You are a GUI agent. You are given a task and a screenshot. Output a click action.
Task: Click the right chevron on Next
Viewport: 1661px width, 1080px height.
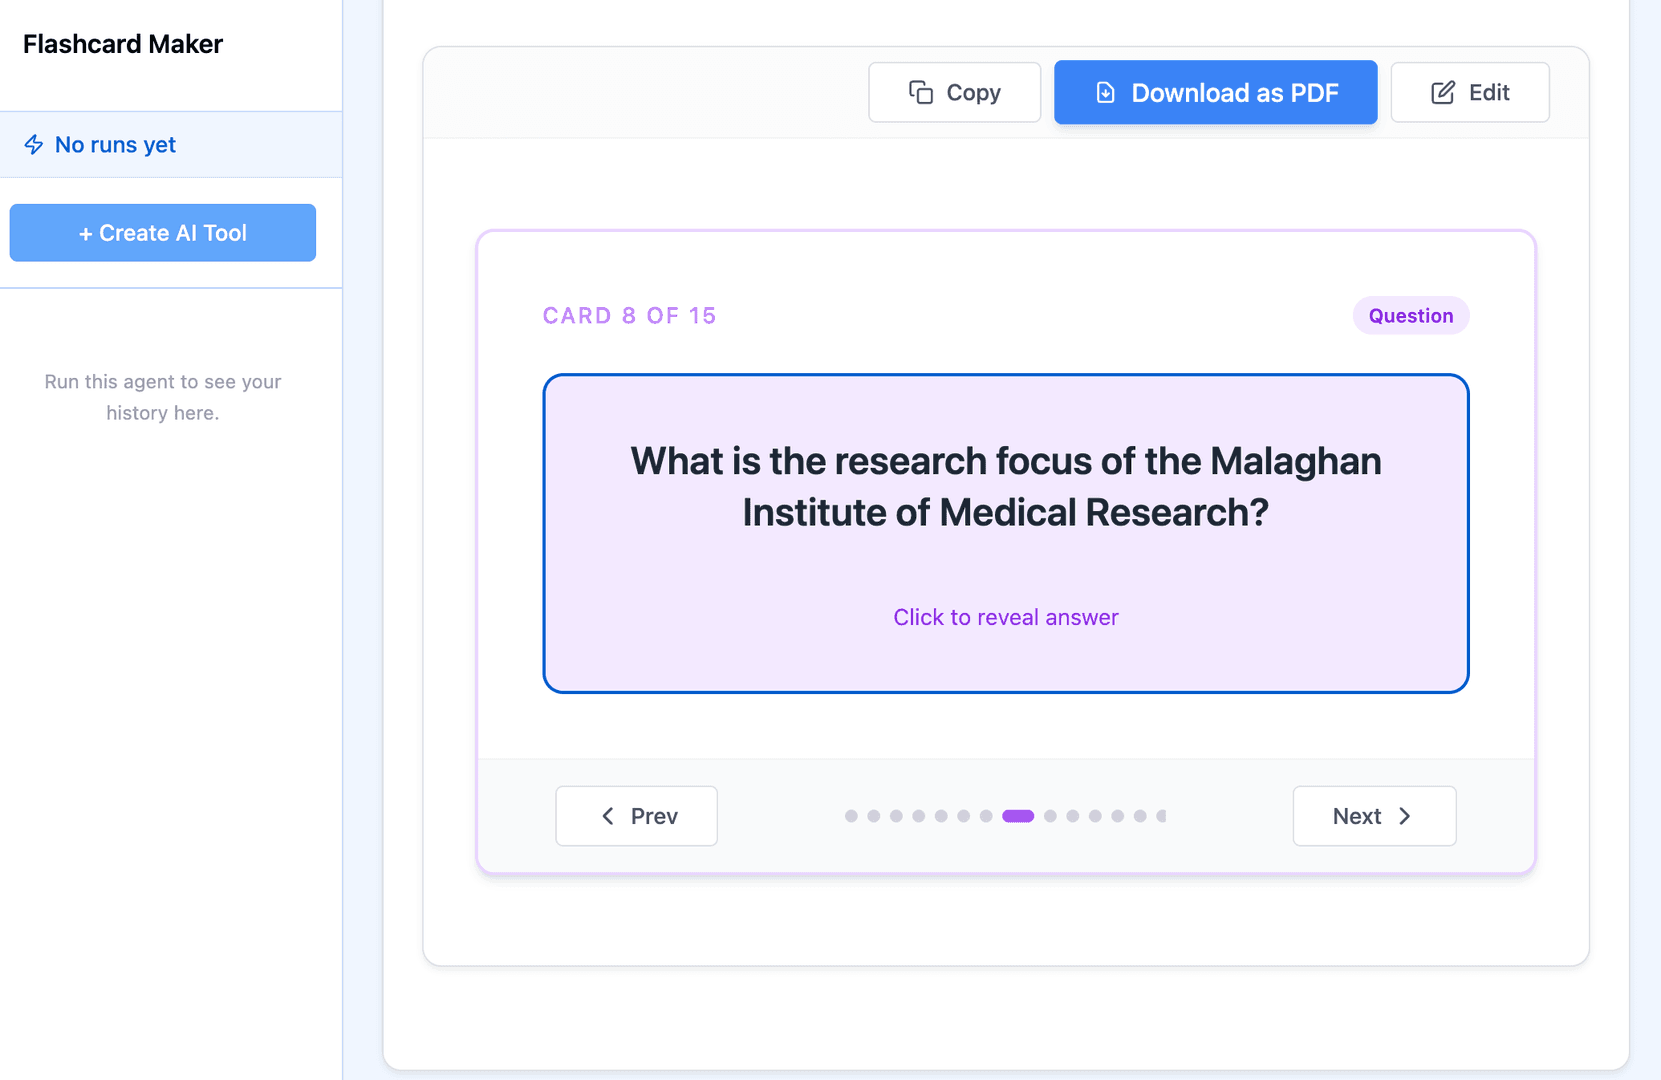coord(1405,816)
